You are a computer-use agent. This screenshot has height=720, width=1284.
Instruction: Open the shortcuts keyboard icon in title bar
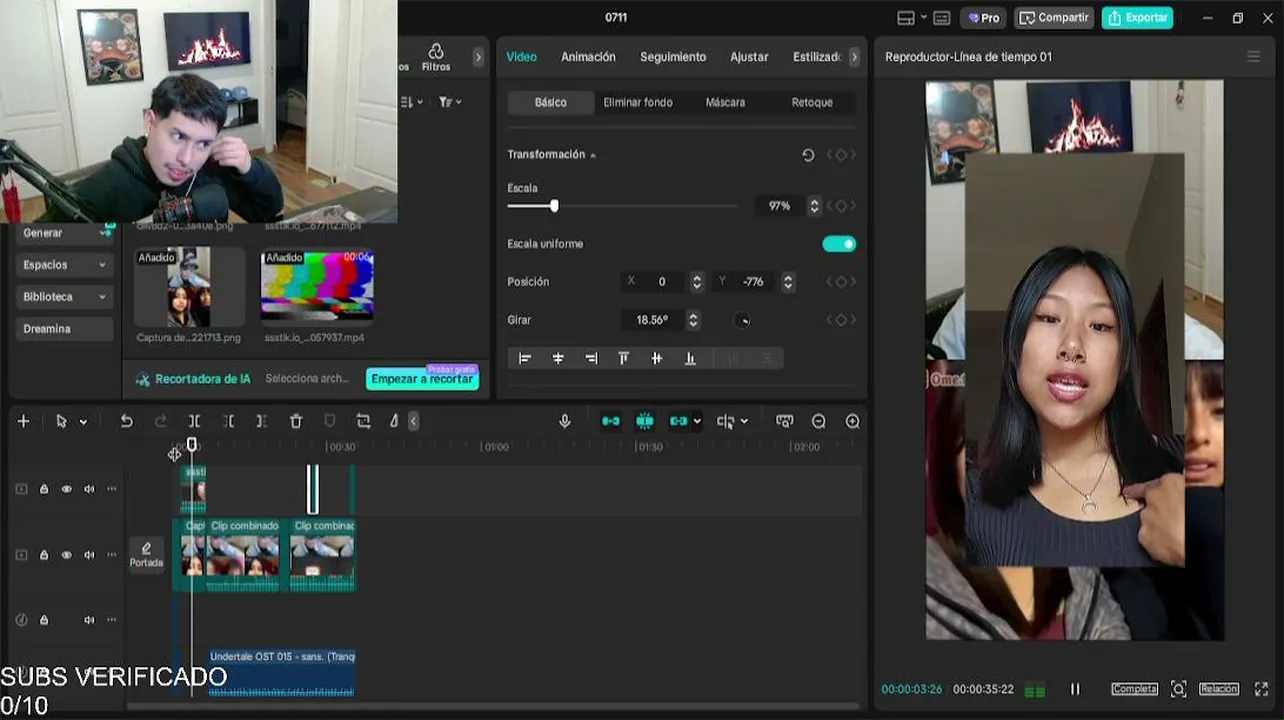[941, 18]
